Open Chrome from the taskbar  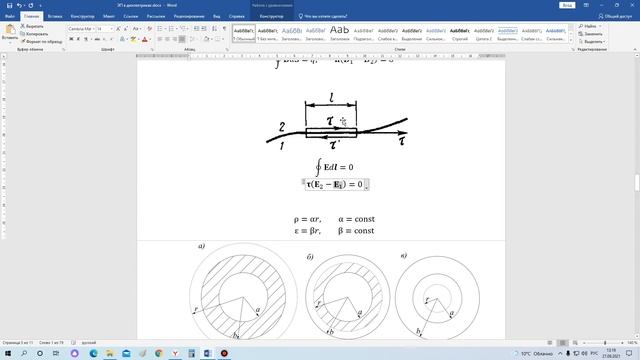159,353
